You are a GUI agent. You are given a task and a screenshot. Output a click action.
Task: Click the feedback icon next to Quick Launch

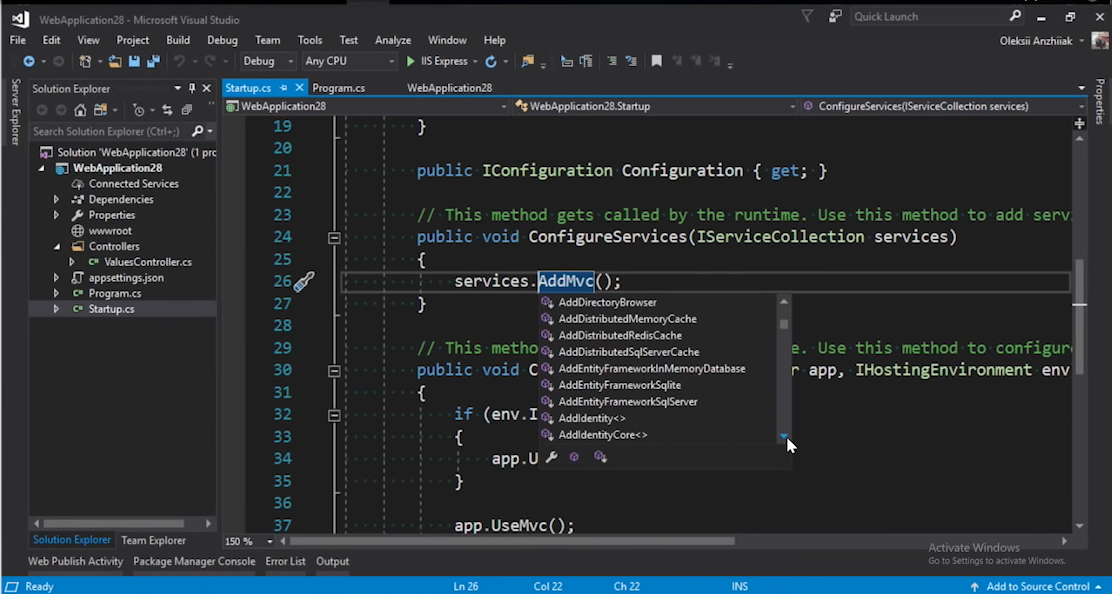tap(835, 17)
